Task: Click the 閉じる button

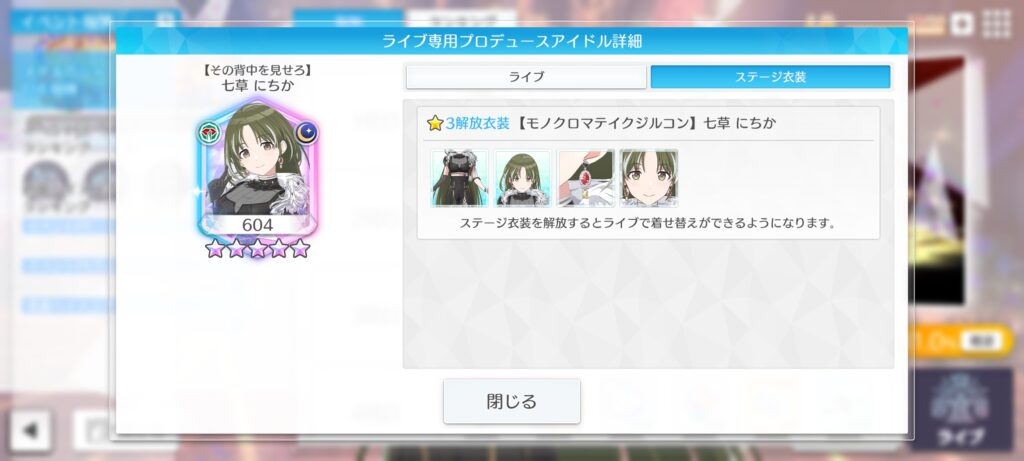Action: tap(511, 401)
